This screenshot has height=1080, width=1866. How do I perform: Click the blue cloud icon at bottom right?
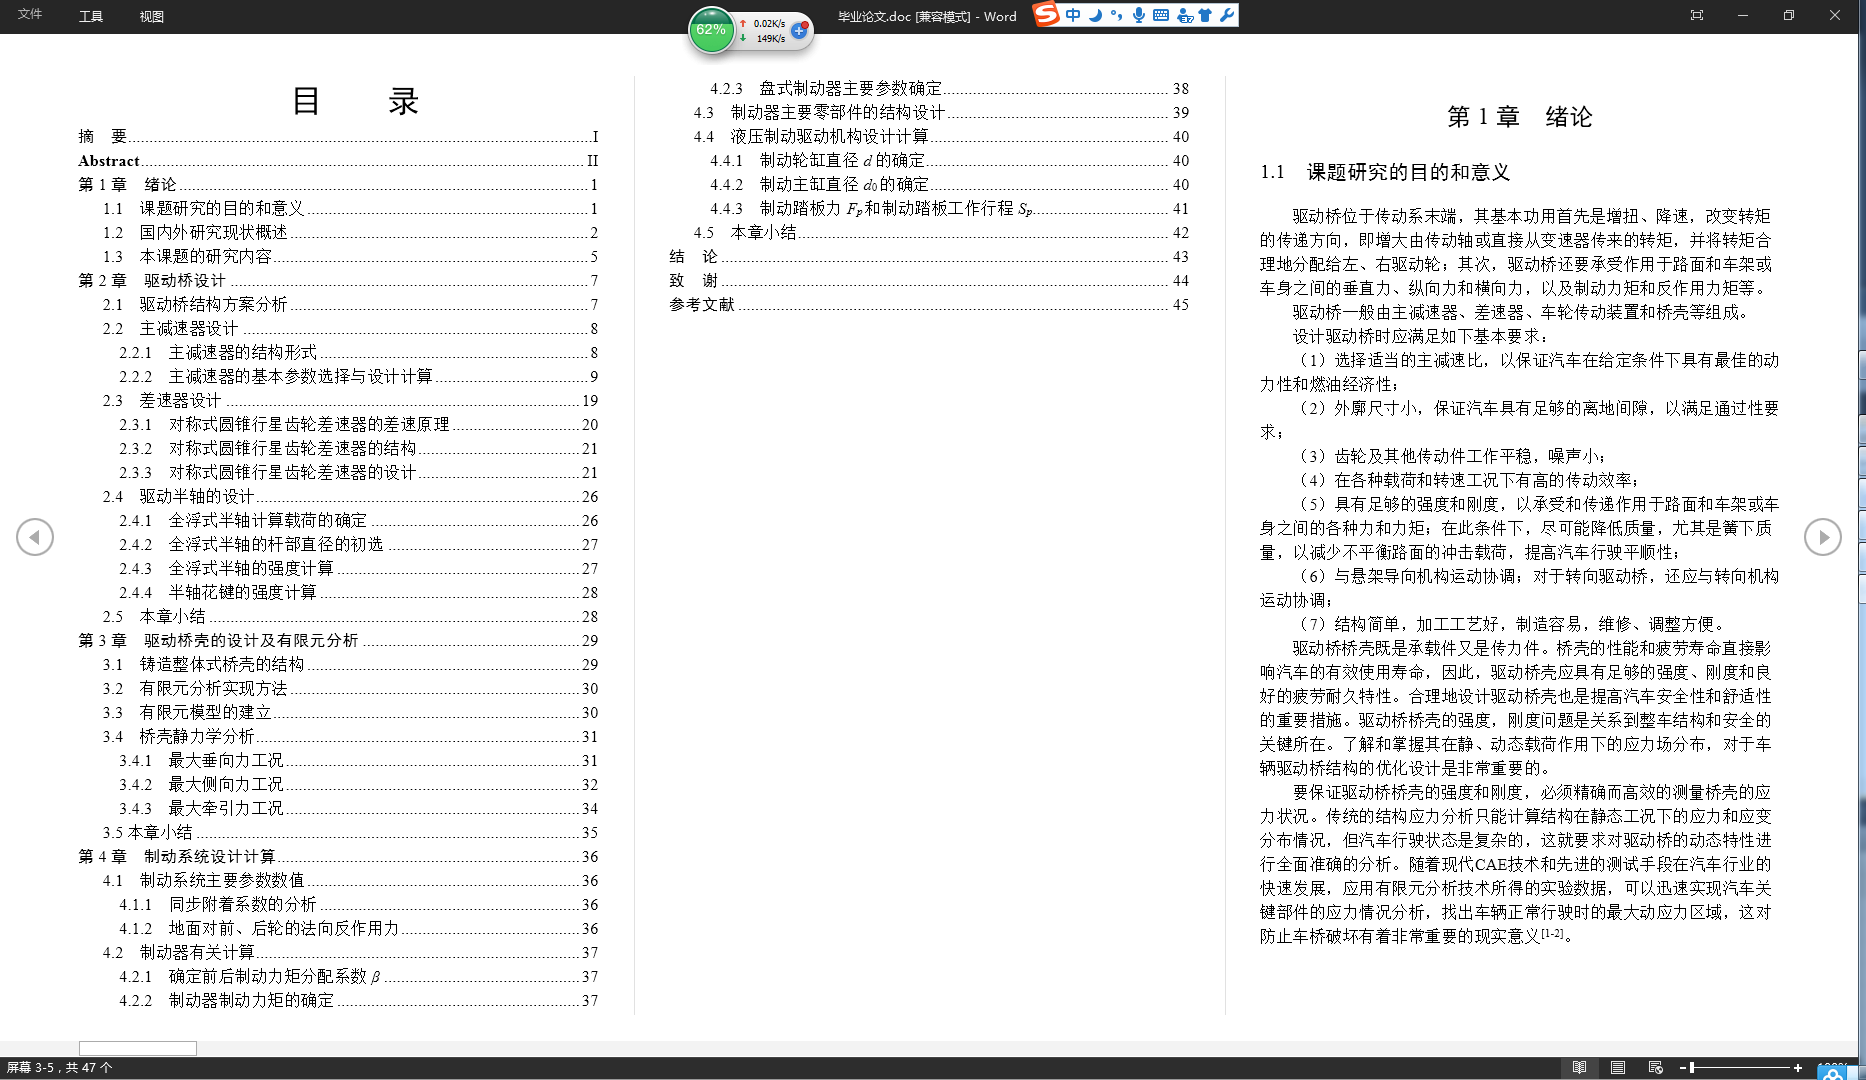click(x=1833, y=1072)
